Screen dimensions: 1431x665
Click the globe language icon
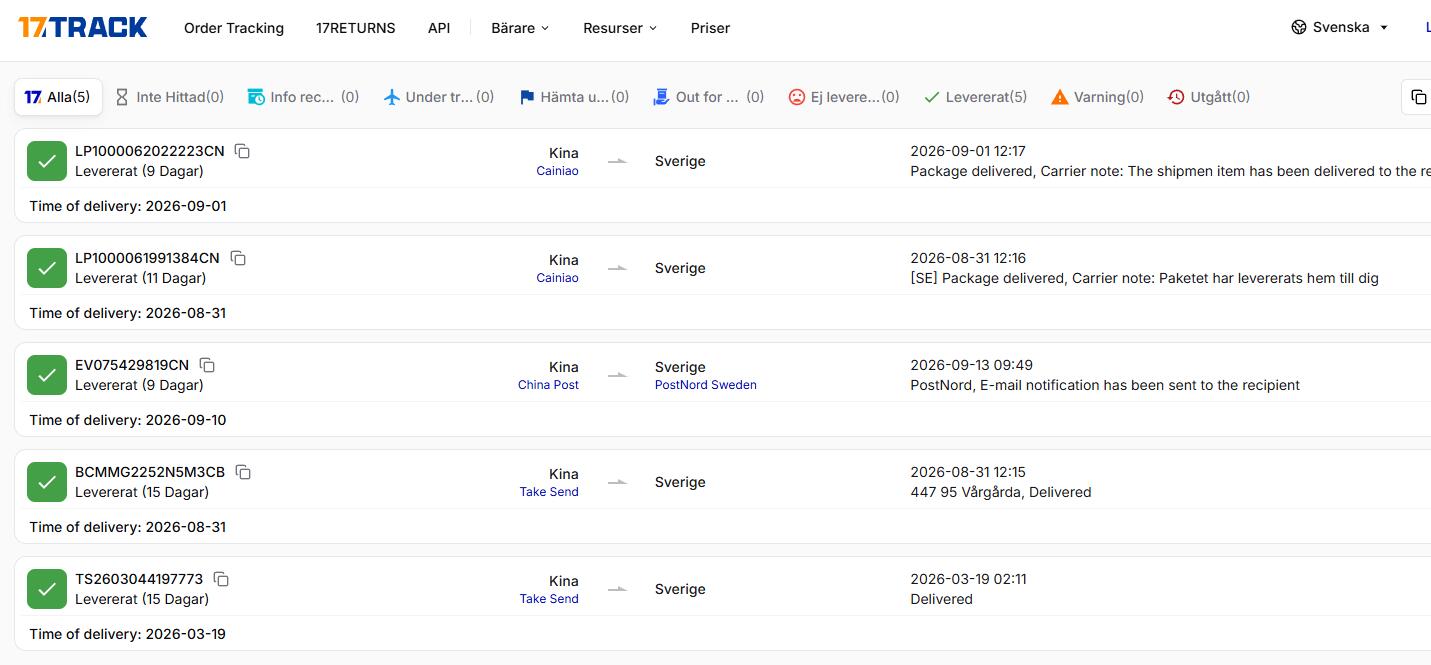coord(1299,27)
